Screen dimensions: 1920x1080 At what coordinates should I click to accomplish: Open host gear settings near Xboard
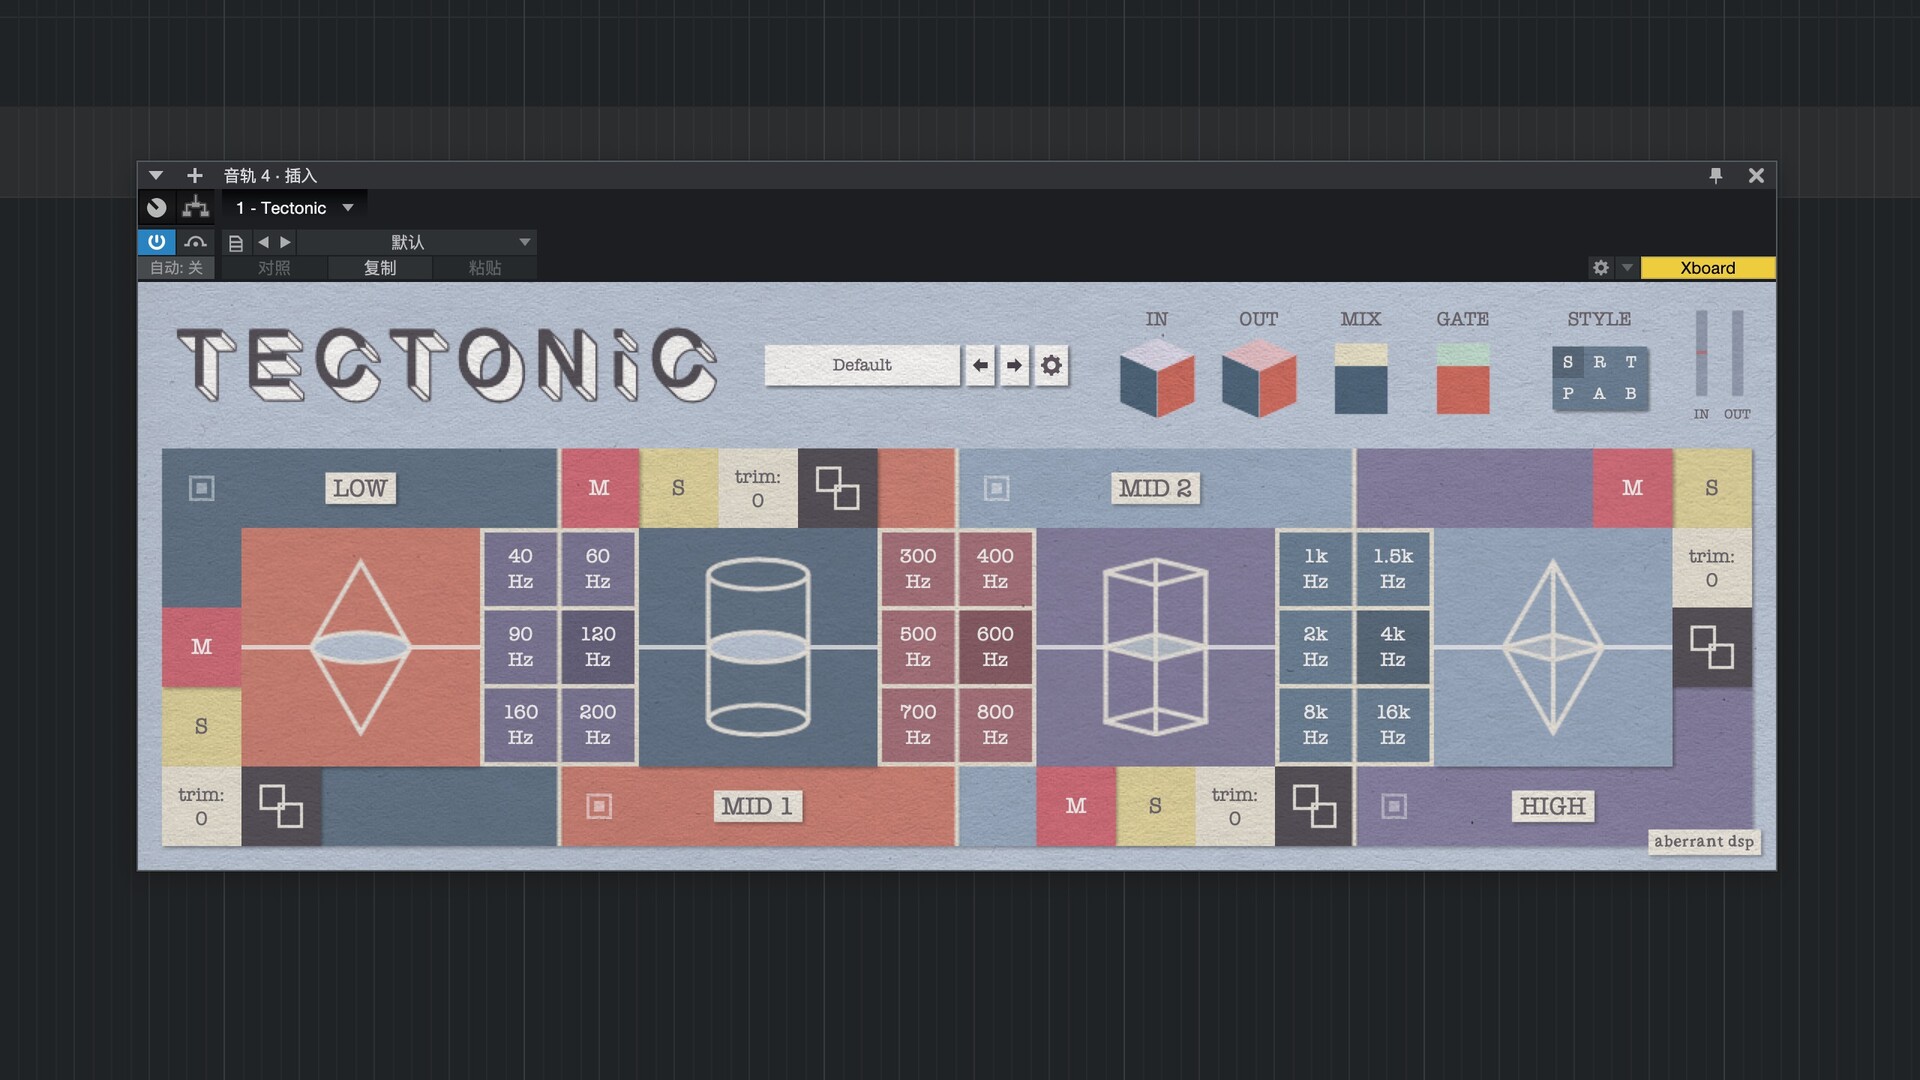(1601, 268)
